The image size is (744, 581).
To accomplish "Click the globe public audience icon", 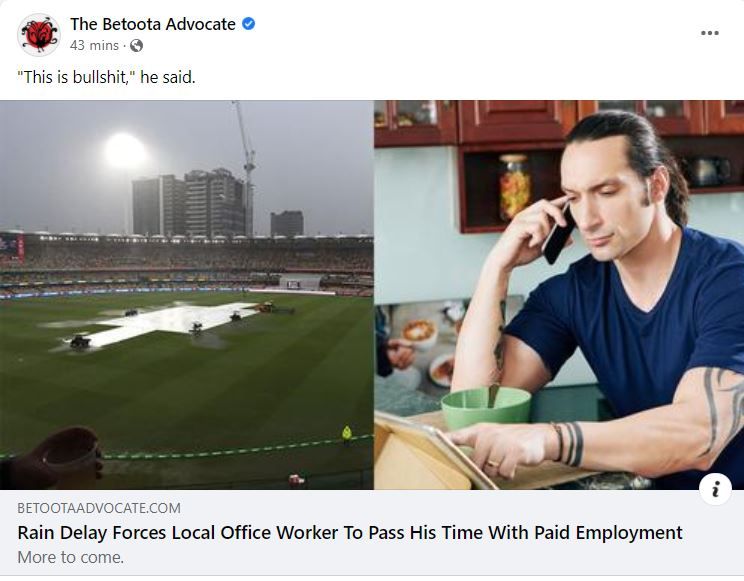I will pos(137,46).
